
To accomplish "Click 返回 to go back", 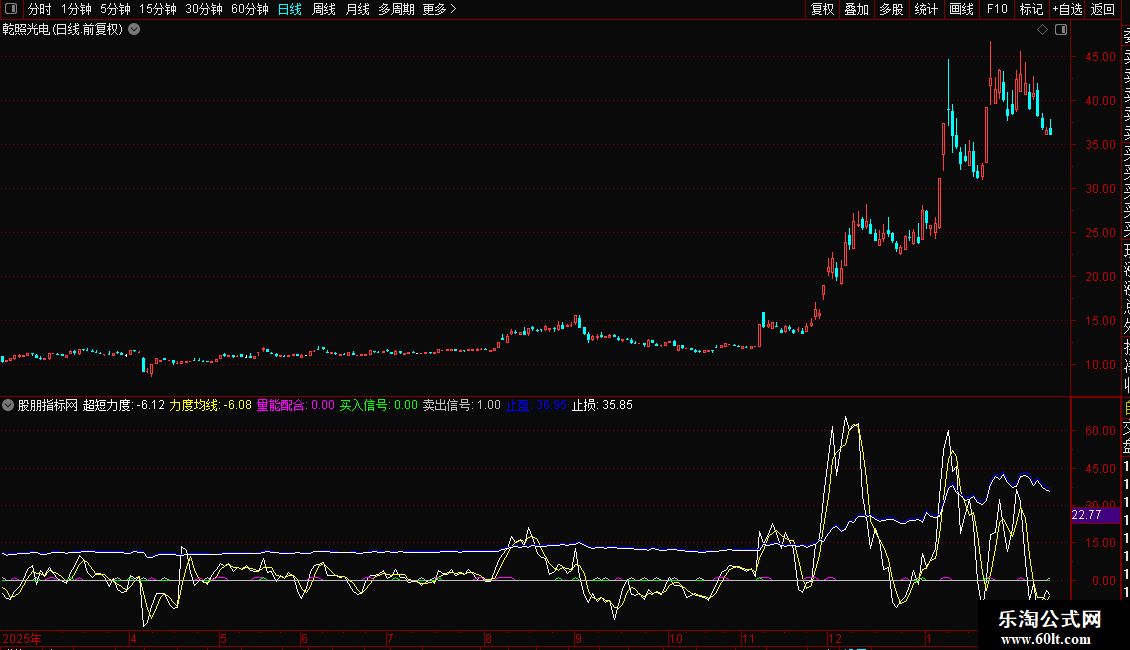I will click(1103, 9).
